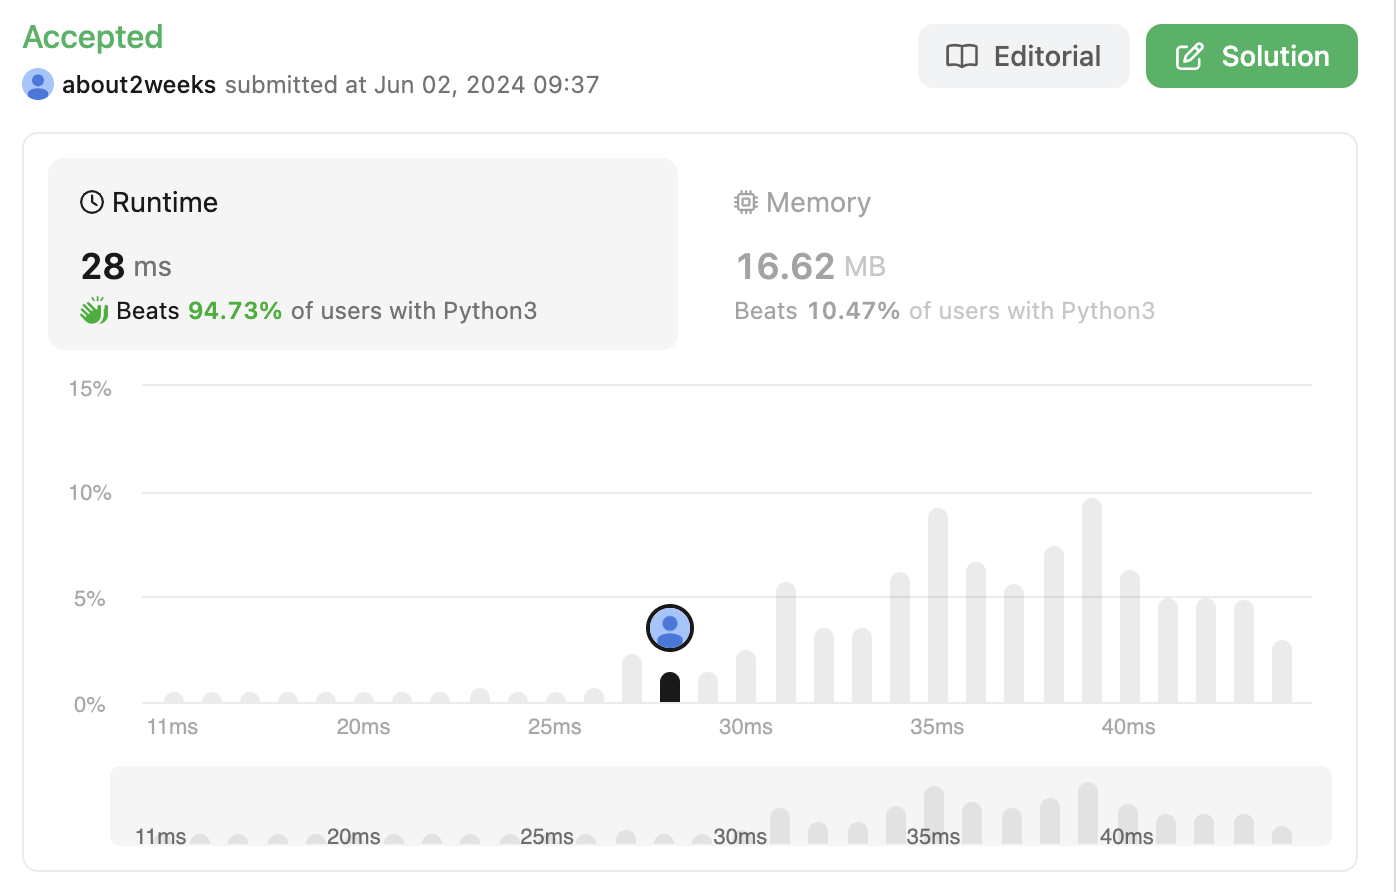Click the bar right of 30ms in the main chart

point(786,643)
